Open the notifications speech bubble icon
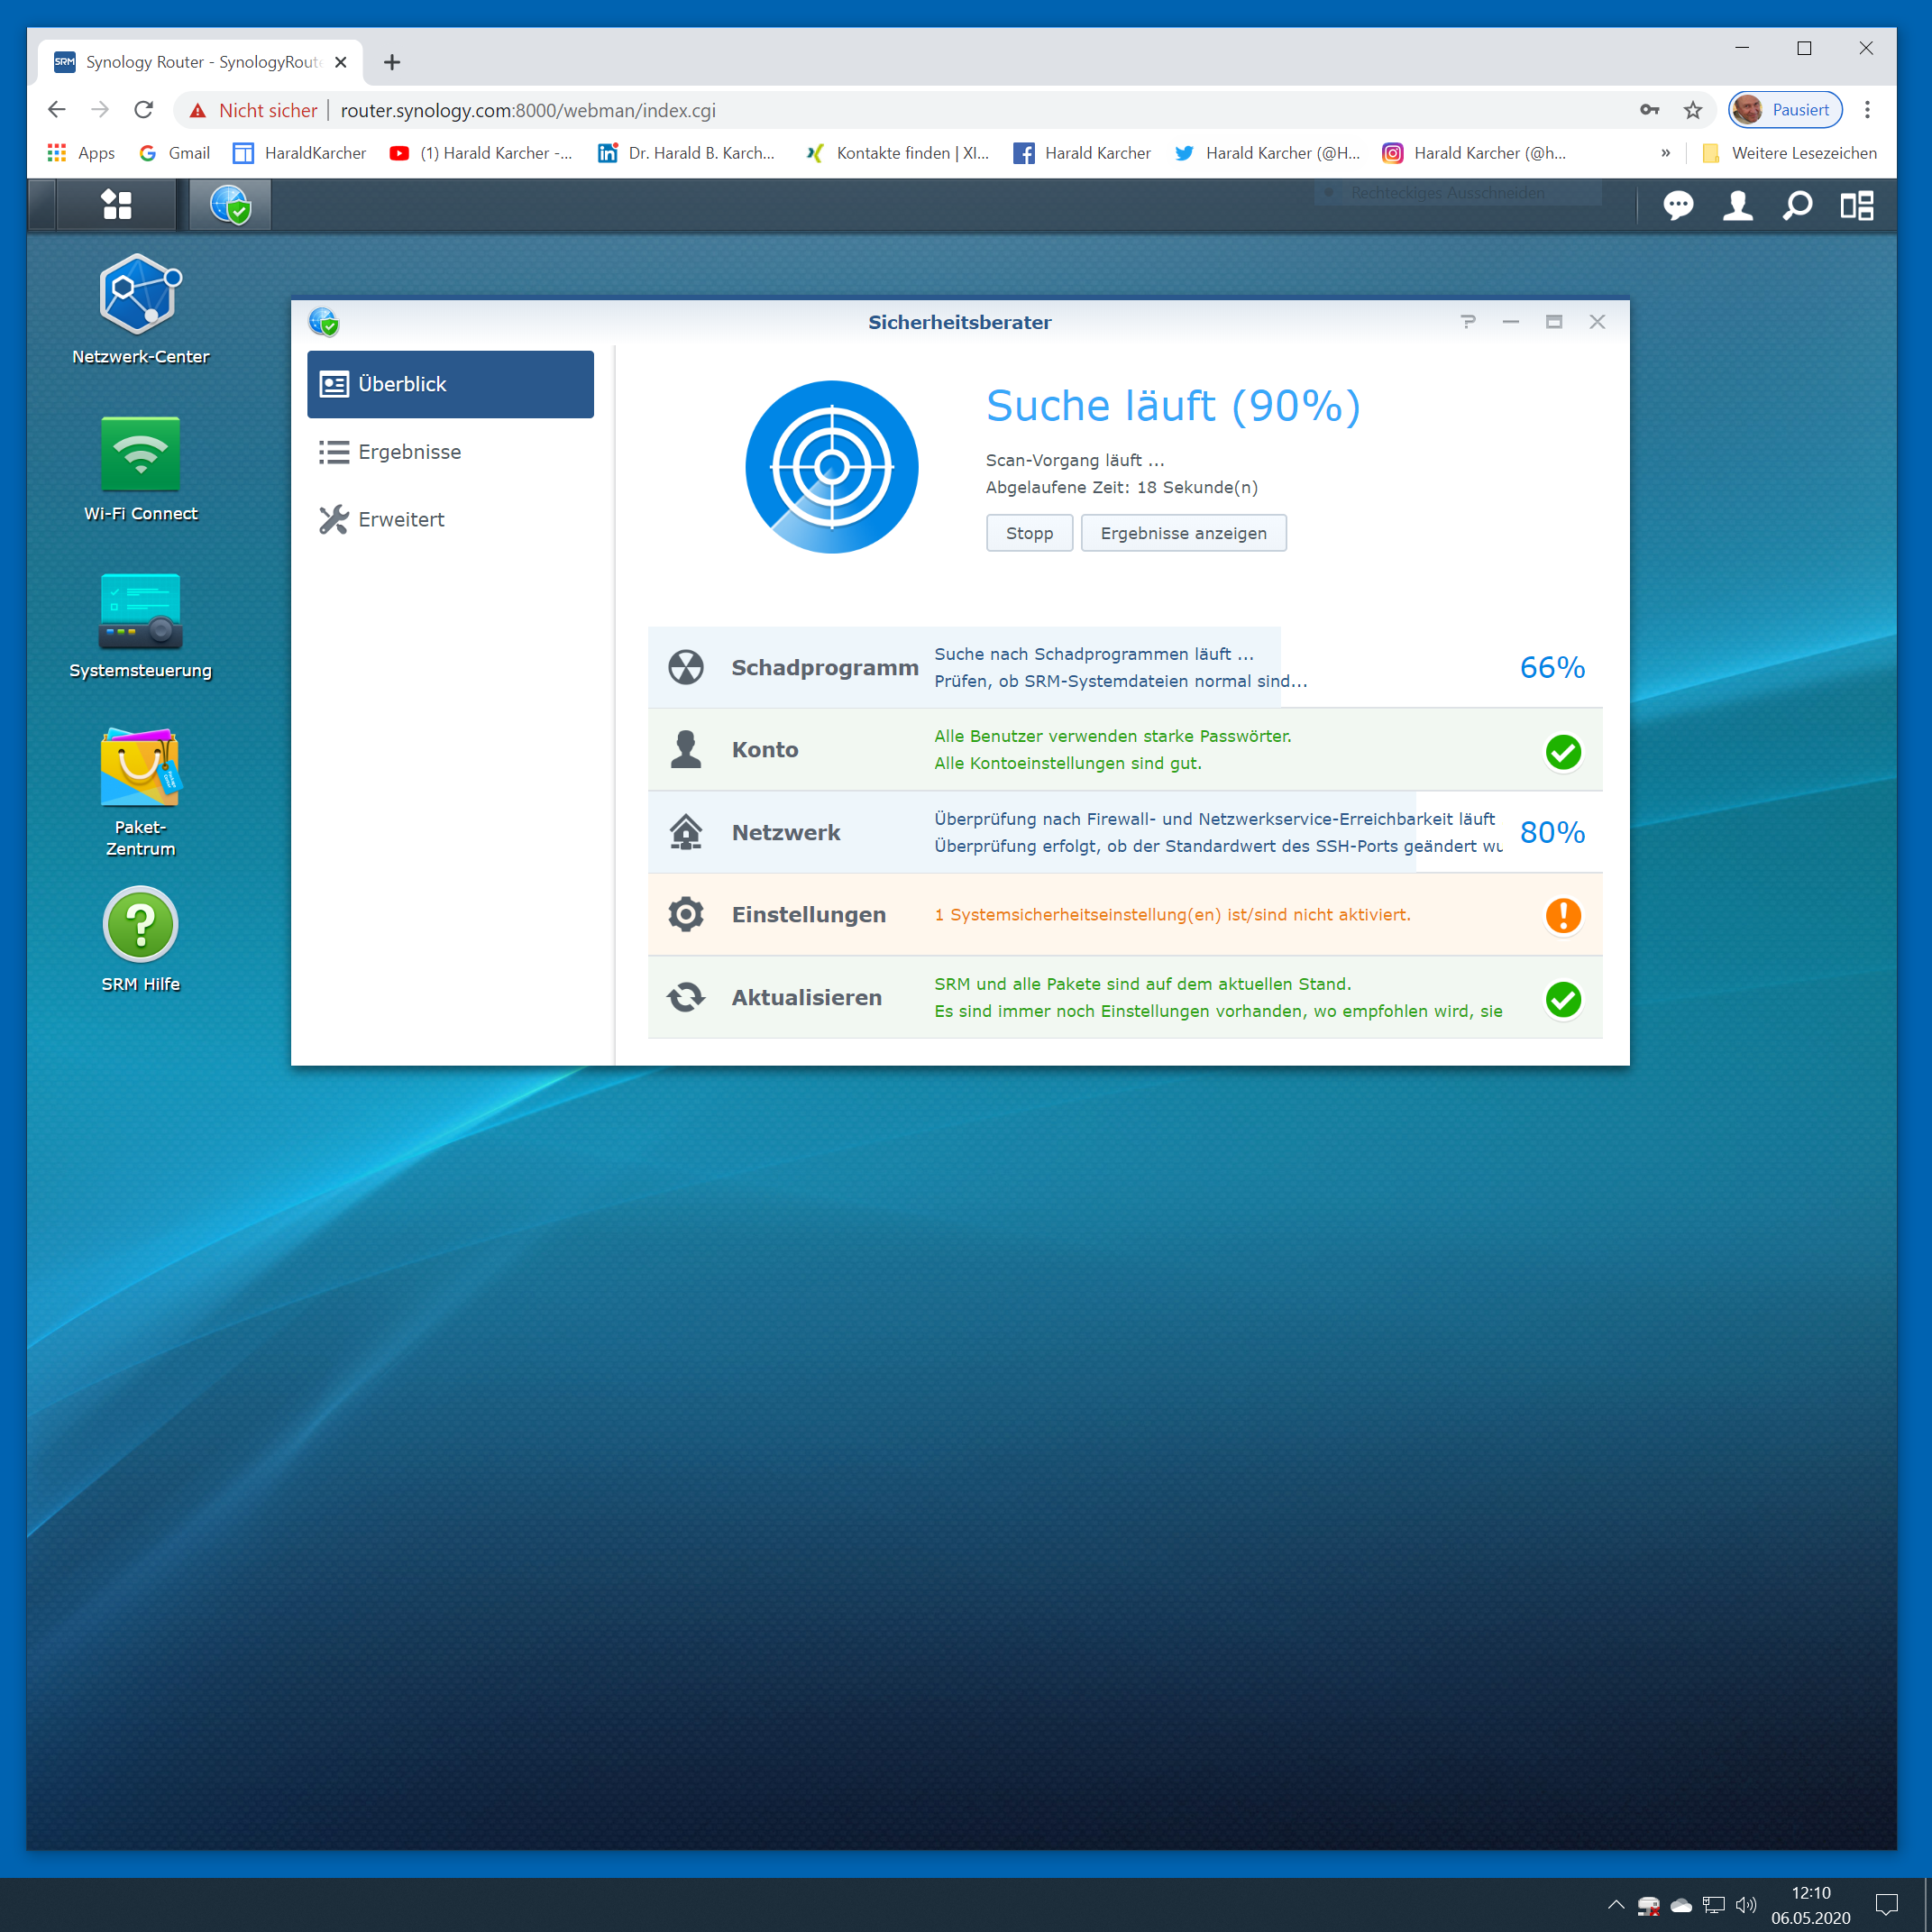1932x1932 pixels. pos(1678,206)
